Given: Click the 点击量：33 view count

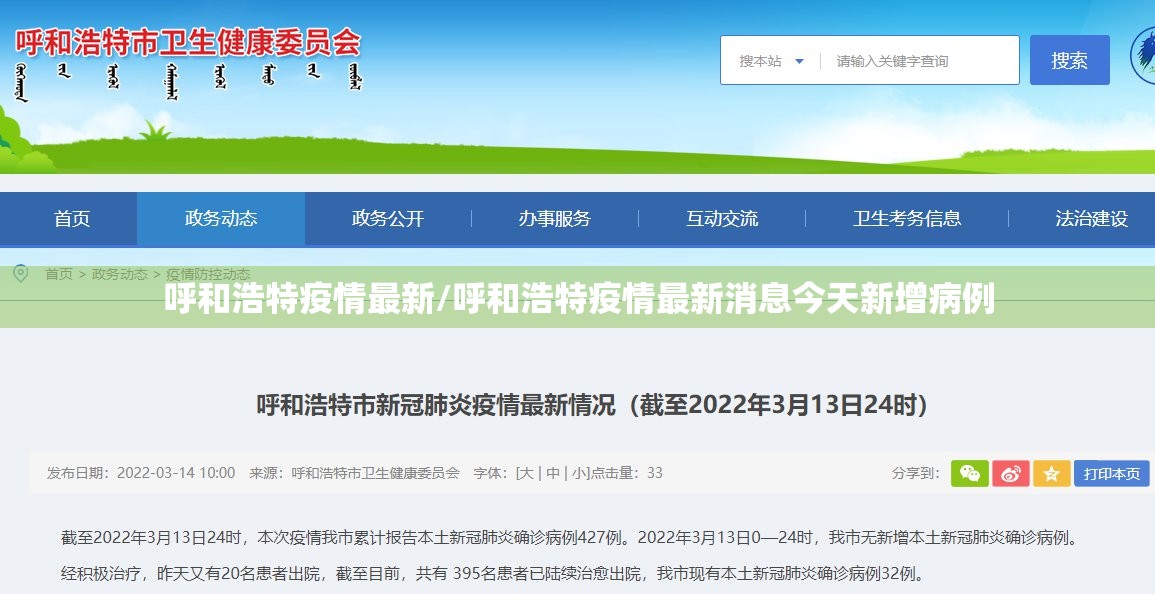Looking at the screenshot, I should pos(628,473).
